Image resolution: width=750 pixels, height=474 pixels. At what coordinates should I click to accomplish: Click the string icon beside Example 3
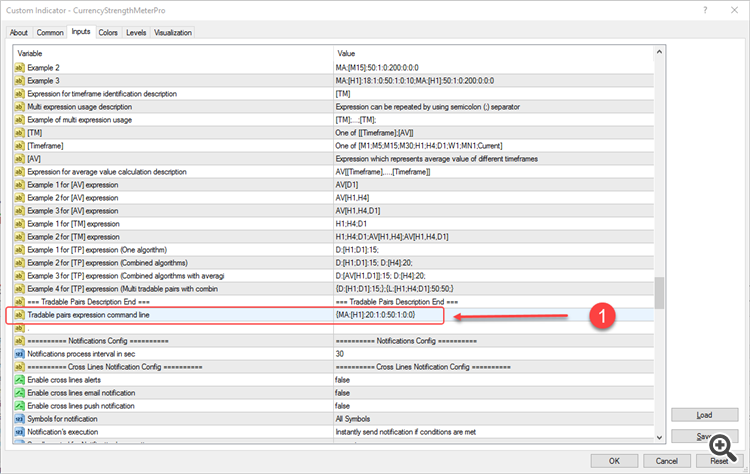(19, 80)
